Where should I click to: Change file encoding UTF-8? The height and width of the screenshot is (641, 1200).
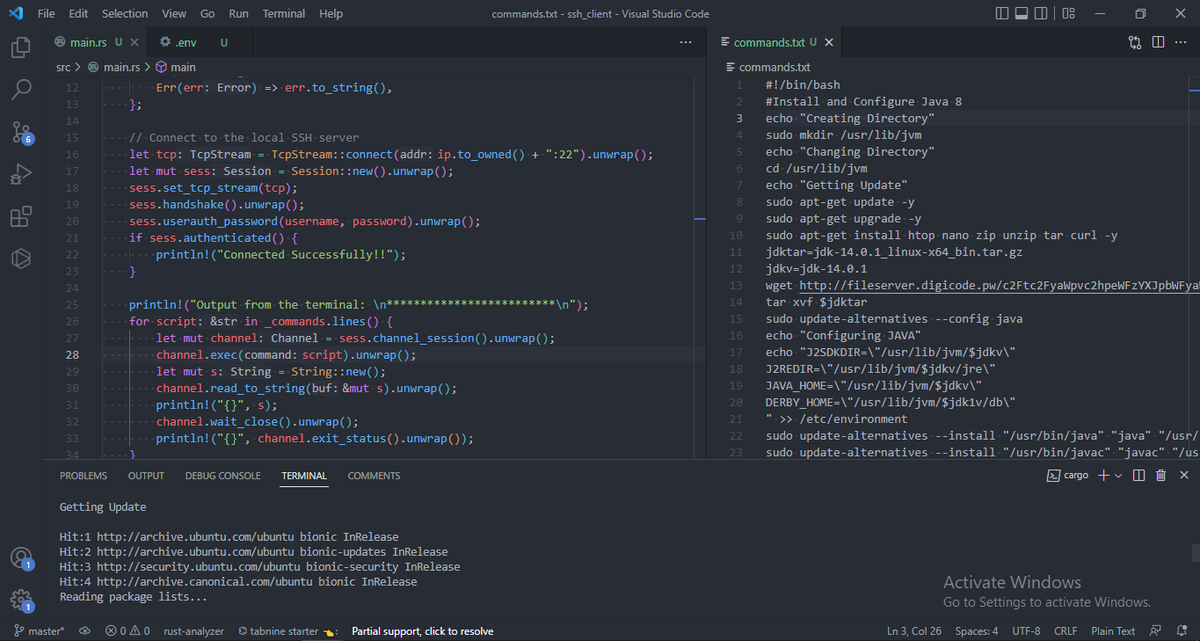1026,631
